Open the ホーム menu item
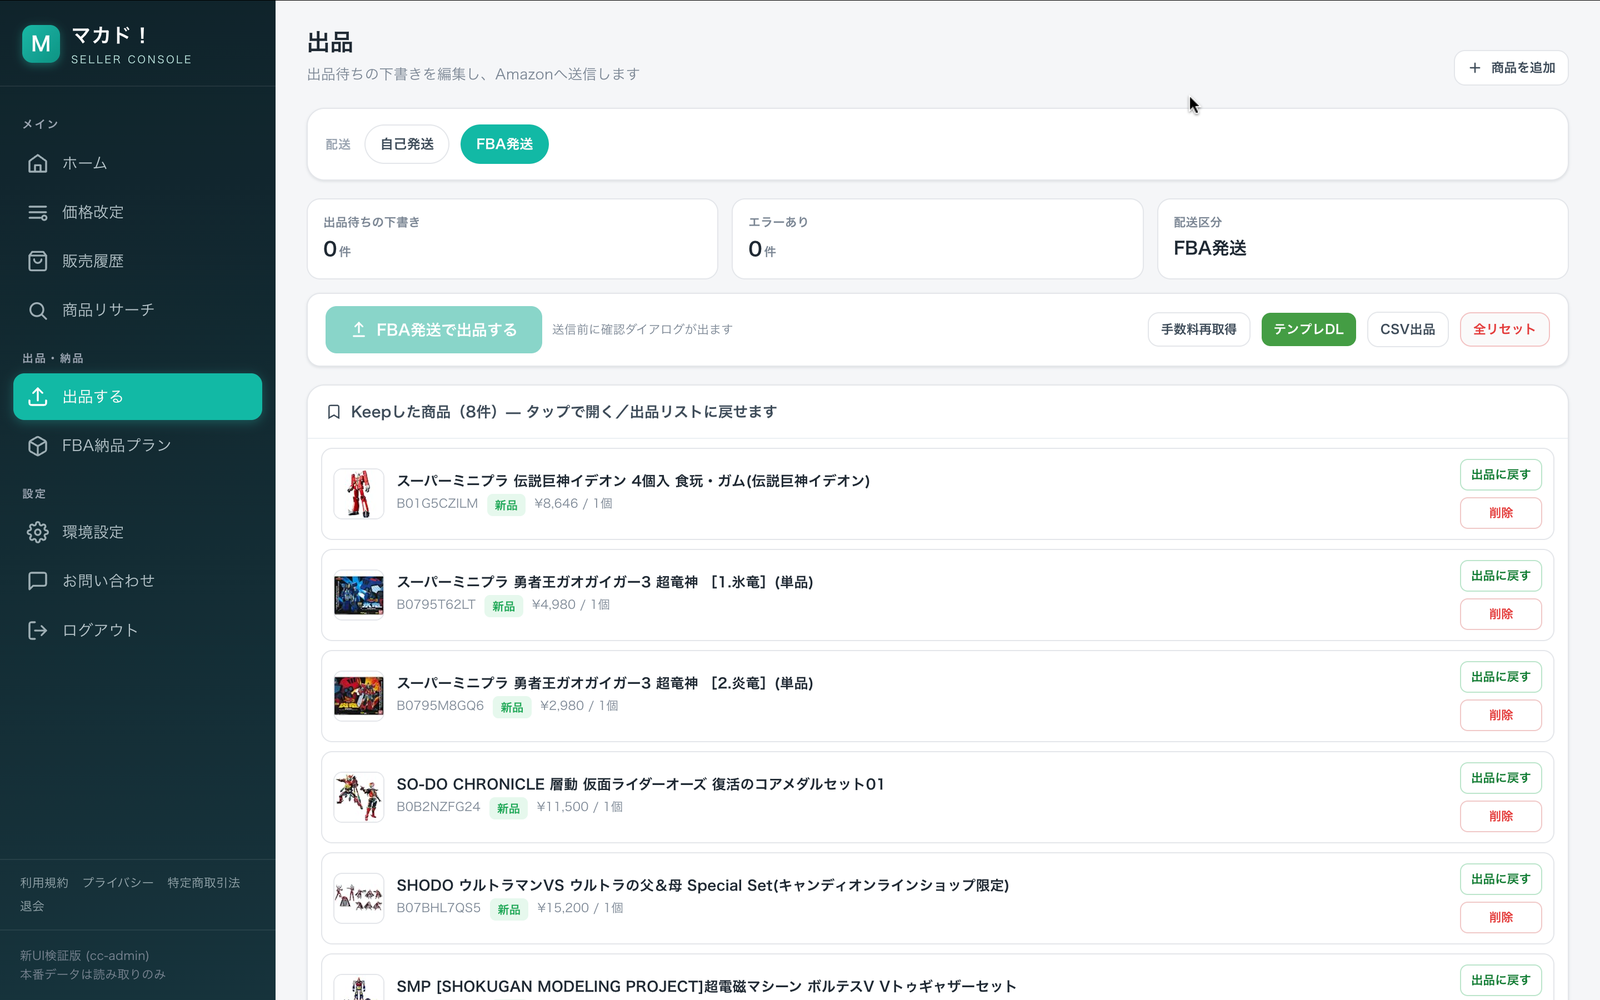1600x1000 pixels. [x=138, y=163]
